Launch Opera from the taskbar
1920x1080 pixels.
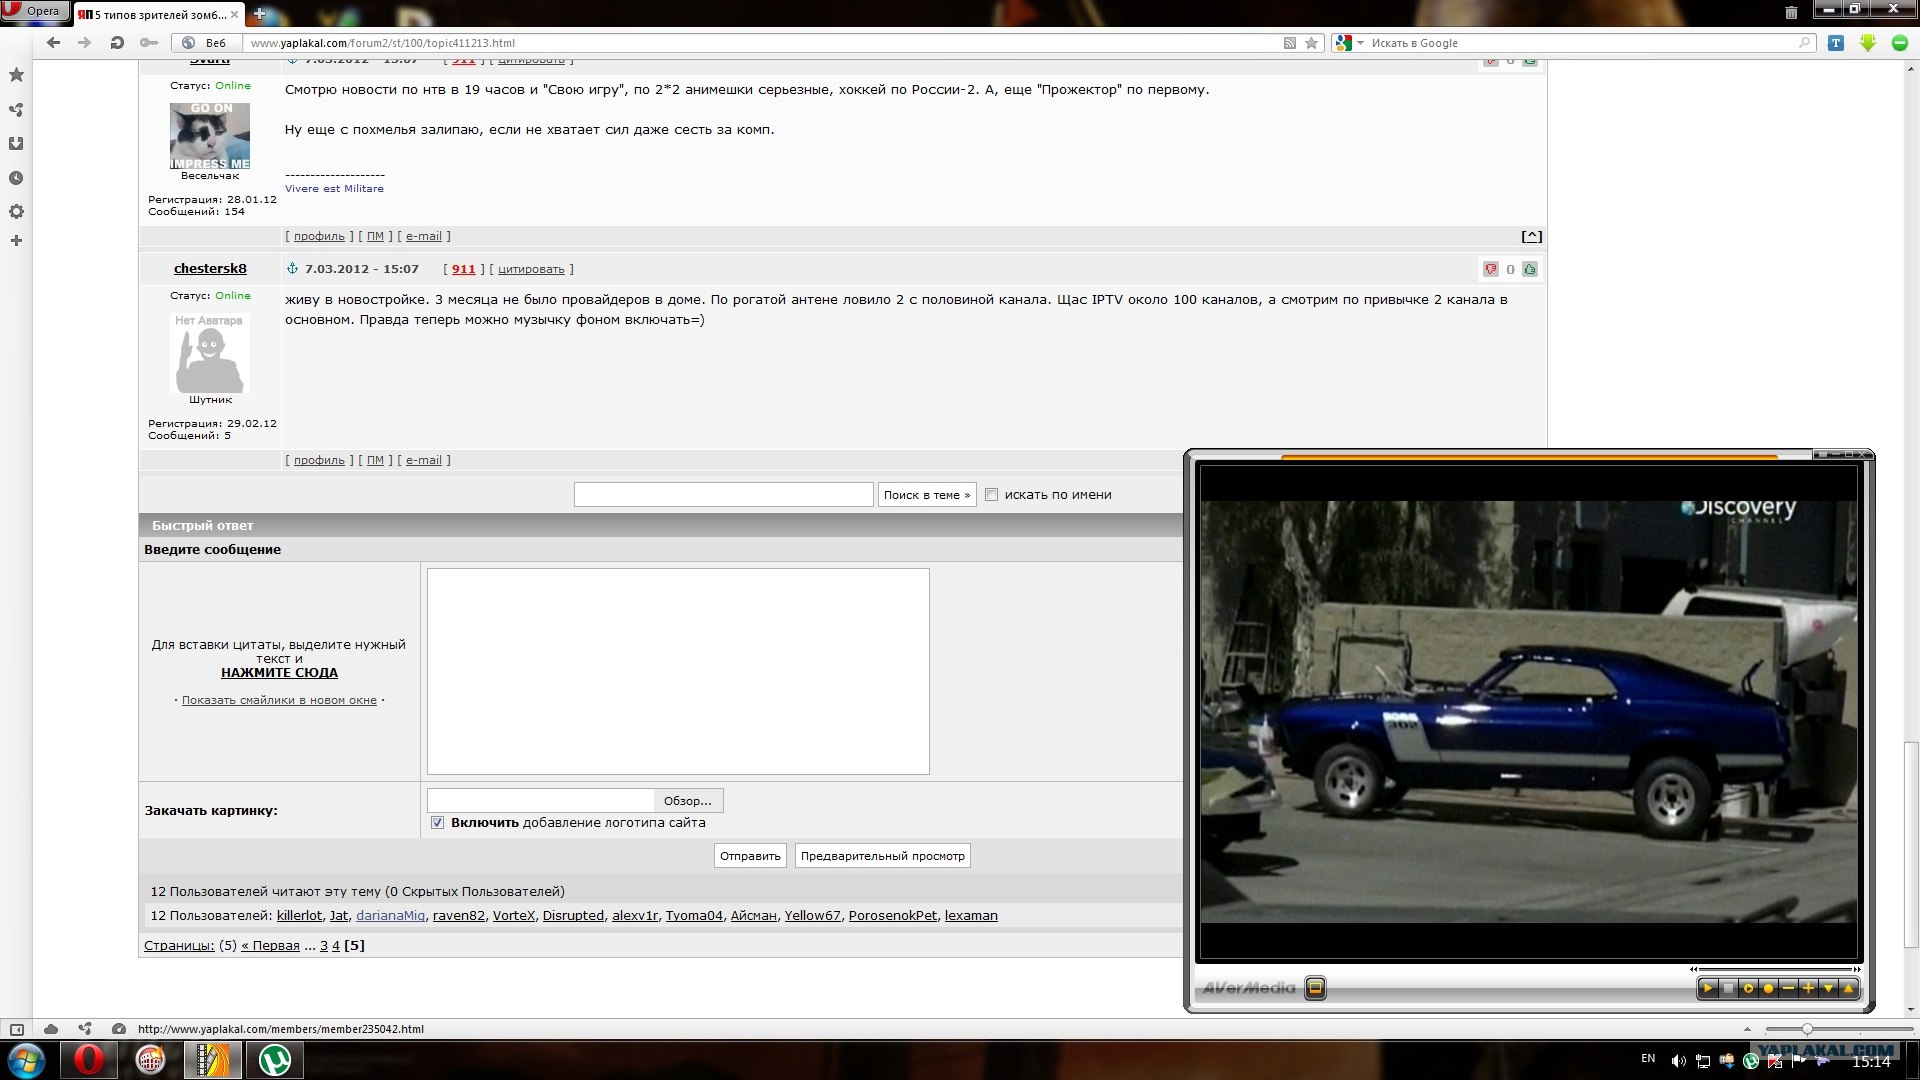point(89,1060)
